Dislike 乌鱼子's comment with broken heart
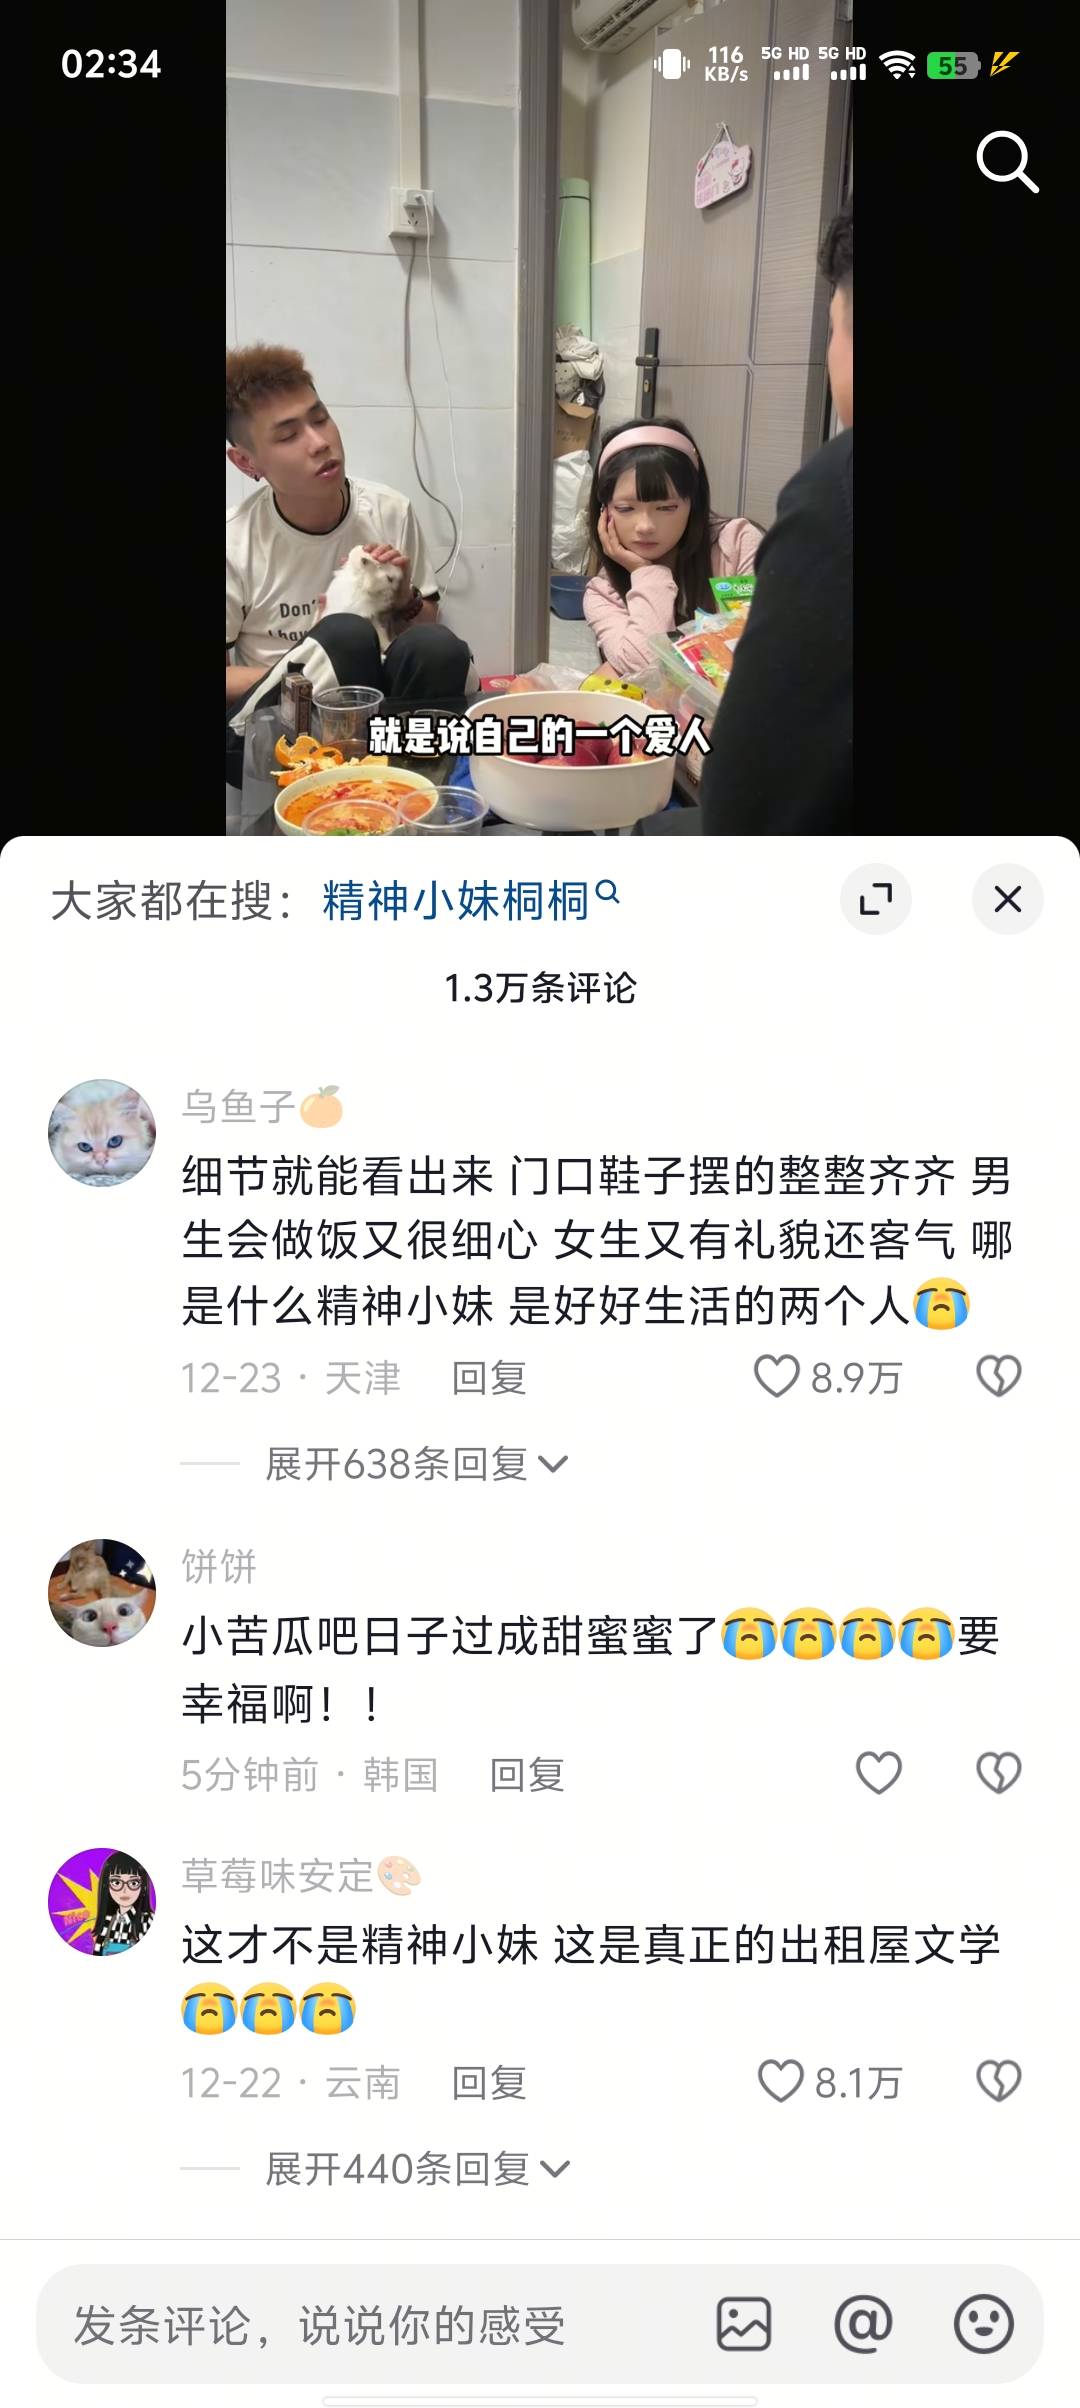 coord(998,1377)
